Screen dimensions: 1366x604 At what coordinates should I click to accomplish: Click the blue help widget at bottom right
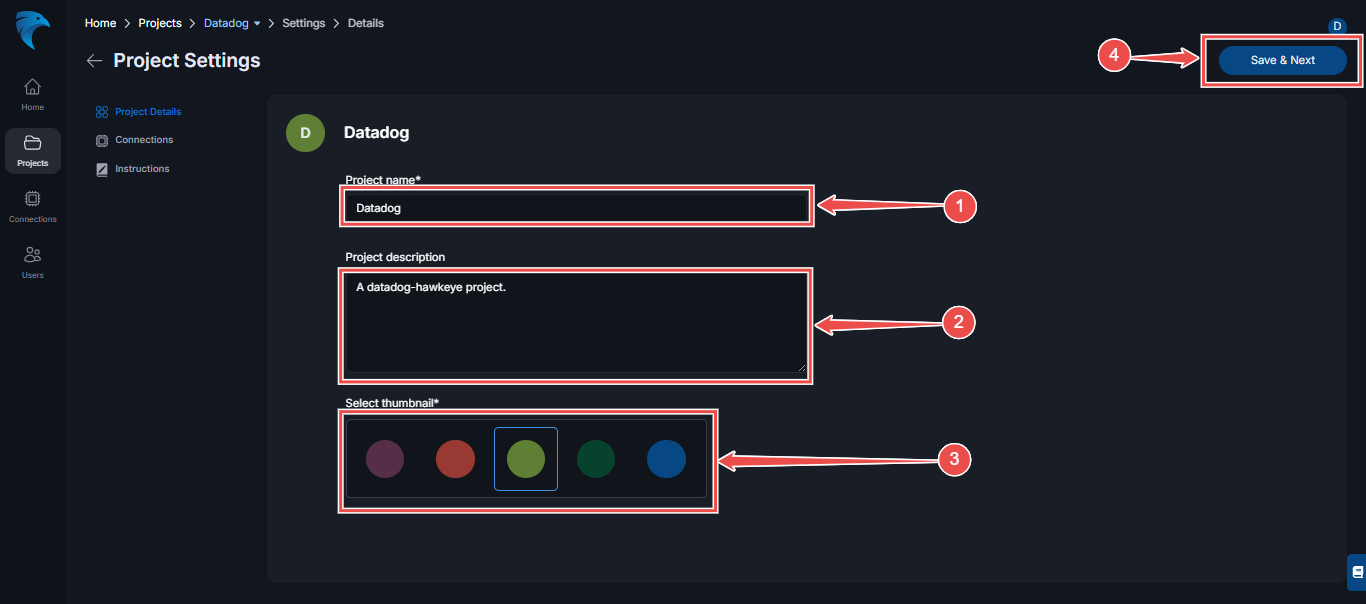(x=1356, y=572)
